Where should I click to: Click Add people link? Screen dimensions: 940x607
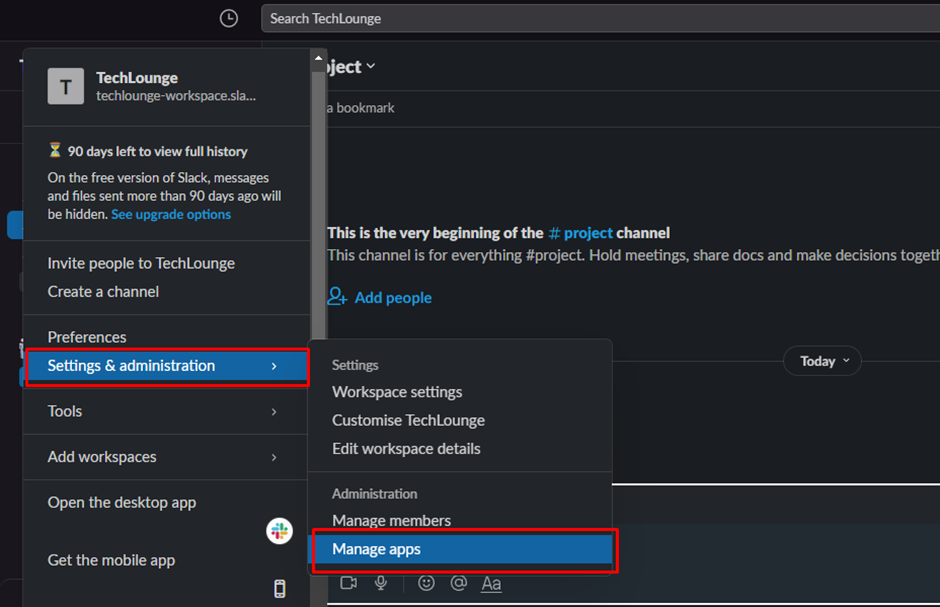click(x=393, y=298)
